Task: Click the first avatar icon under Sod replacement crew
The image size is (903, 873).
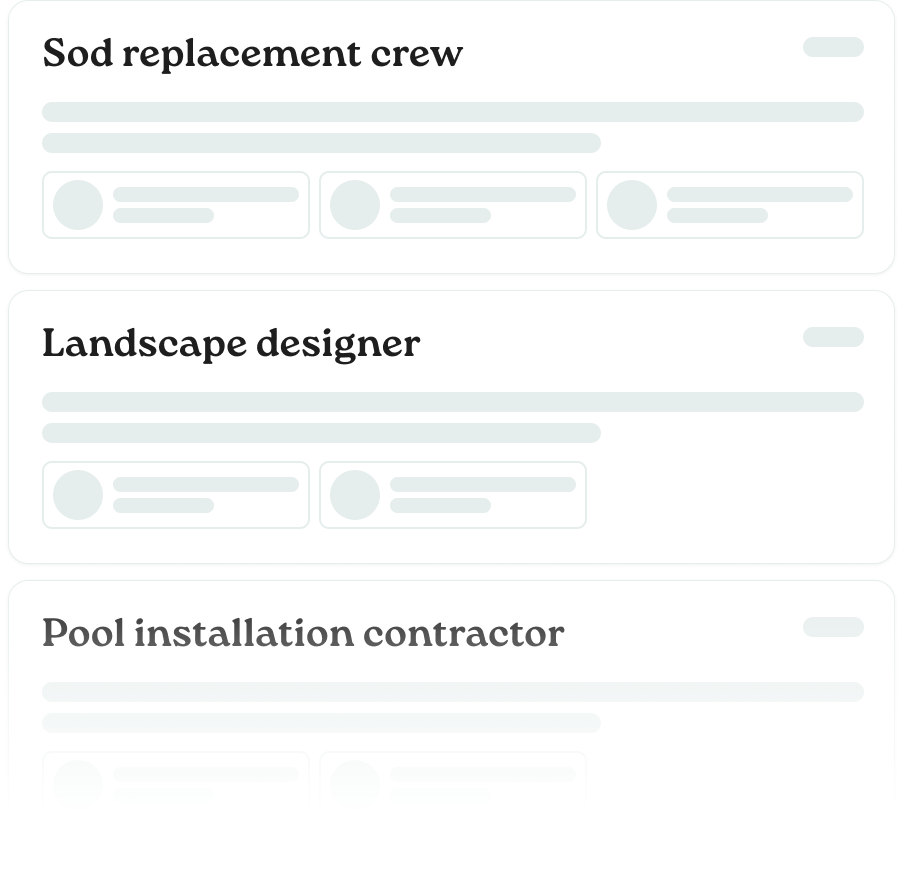Action: pyautogui.click(x=78, y=205)
